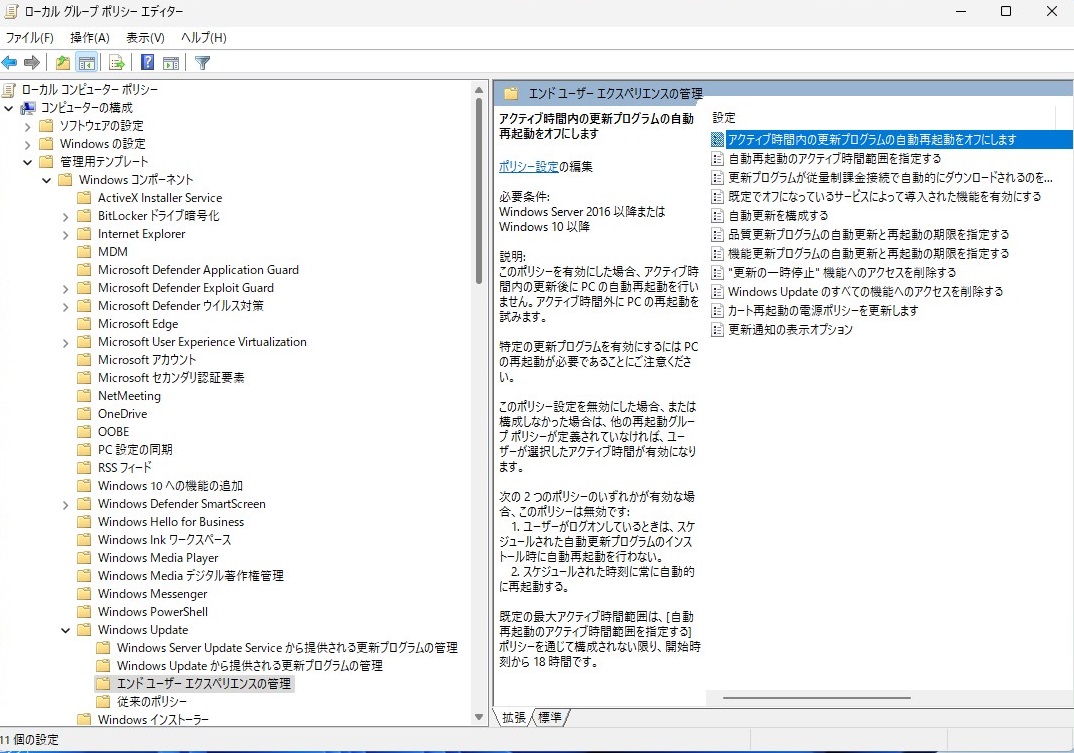Open the 操作(A) menu

click(x=90, y=38)
